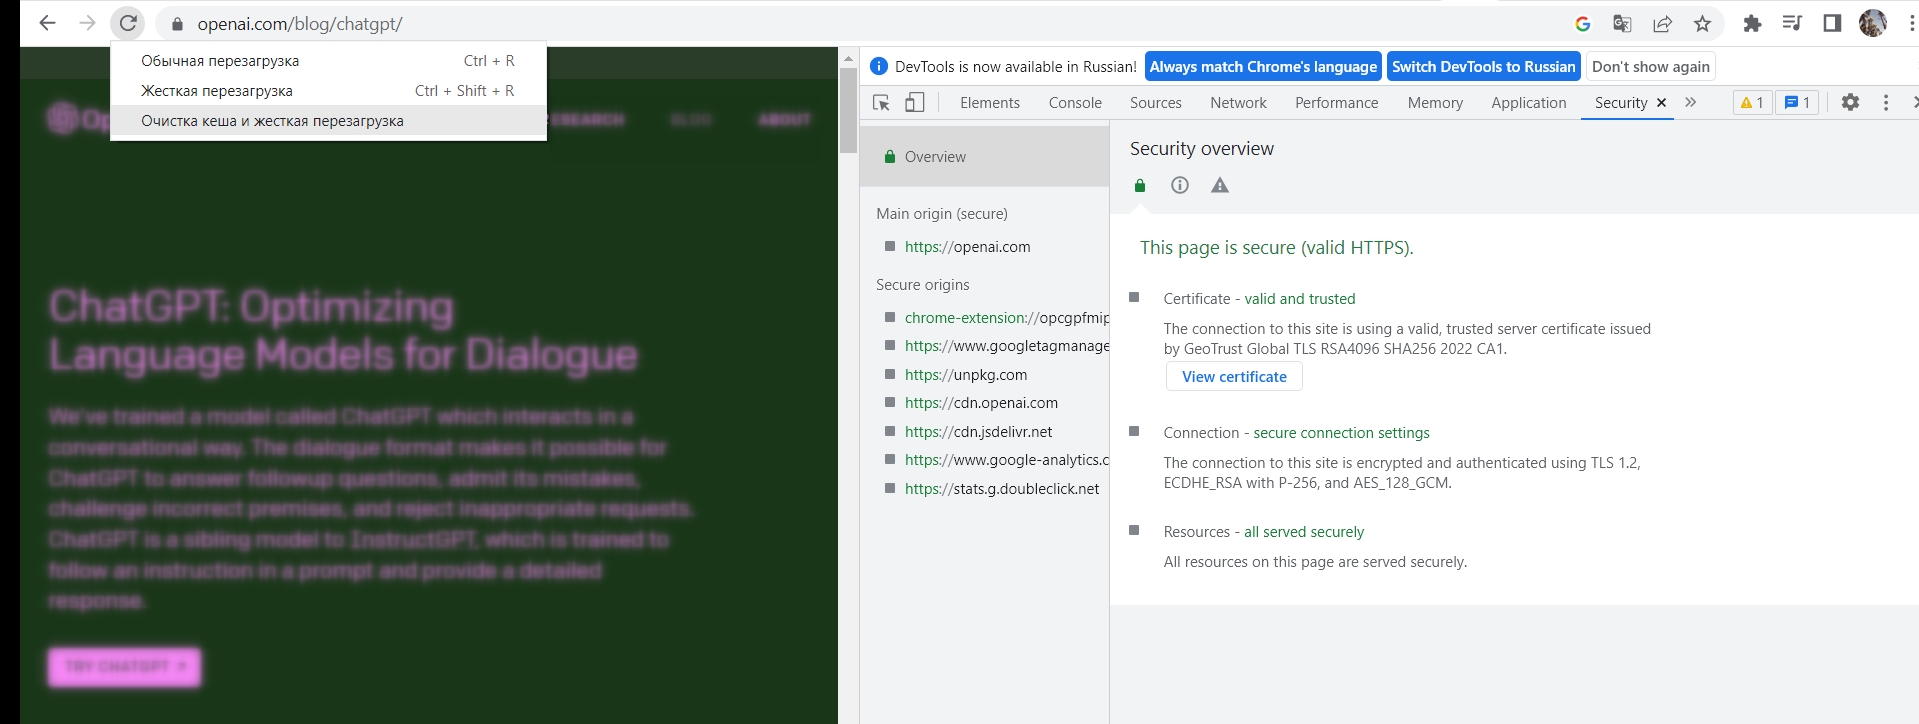Switch to the Network tab

click(x=1238, y=102)
